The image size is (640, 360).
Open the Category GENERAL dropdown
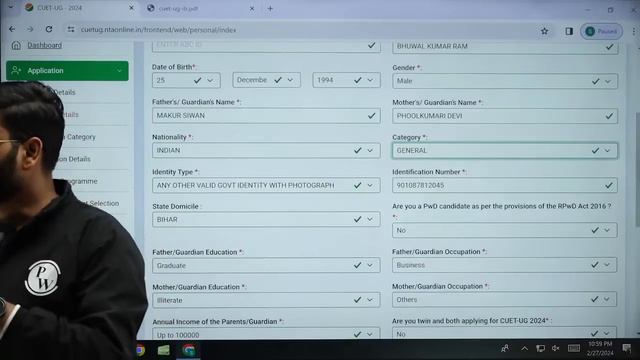pyautogui.click(x=505, y=151)
